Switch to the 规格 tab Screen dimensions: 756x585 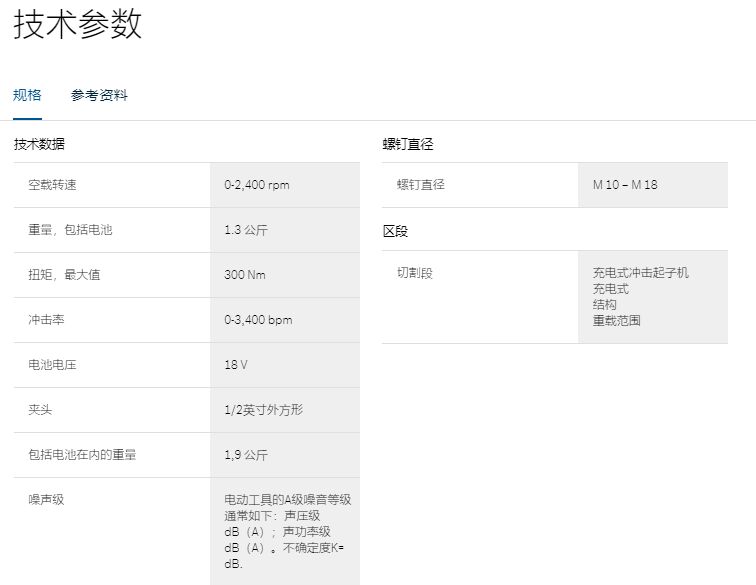(27, 96)
